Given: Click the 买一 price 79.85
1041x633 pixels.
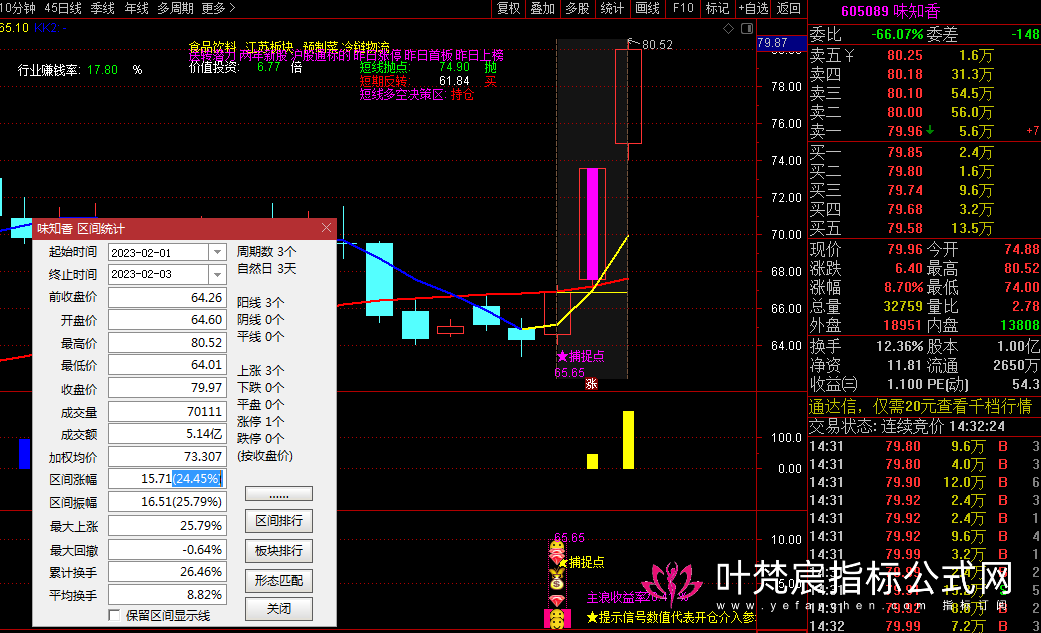Looking at the screenshot, I should (x=905, y=153).
